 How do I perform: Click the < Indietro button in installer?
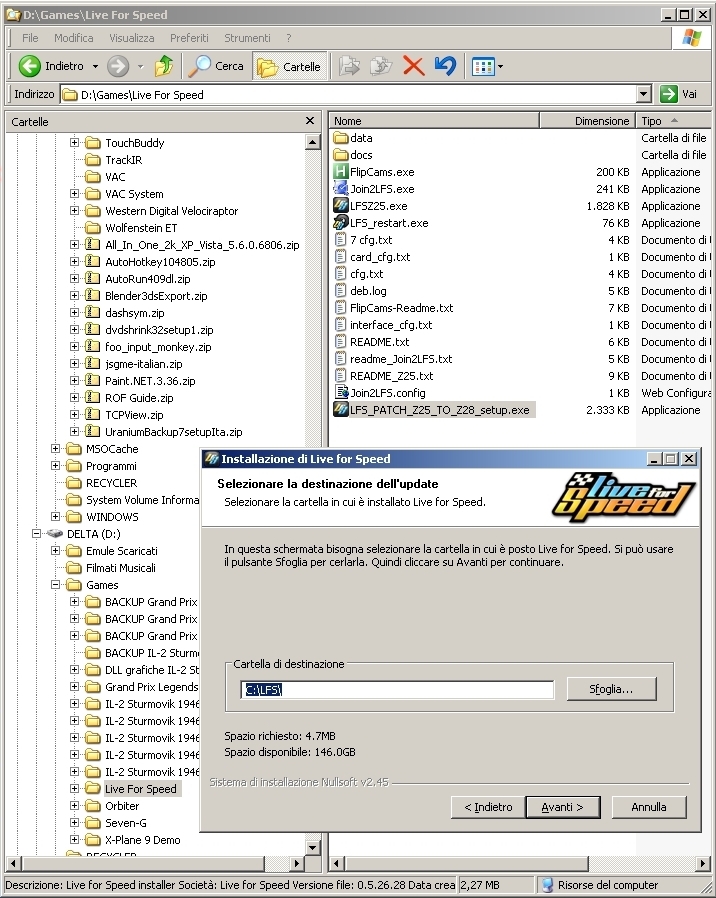[488, 807]
